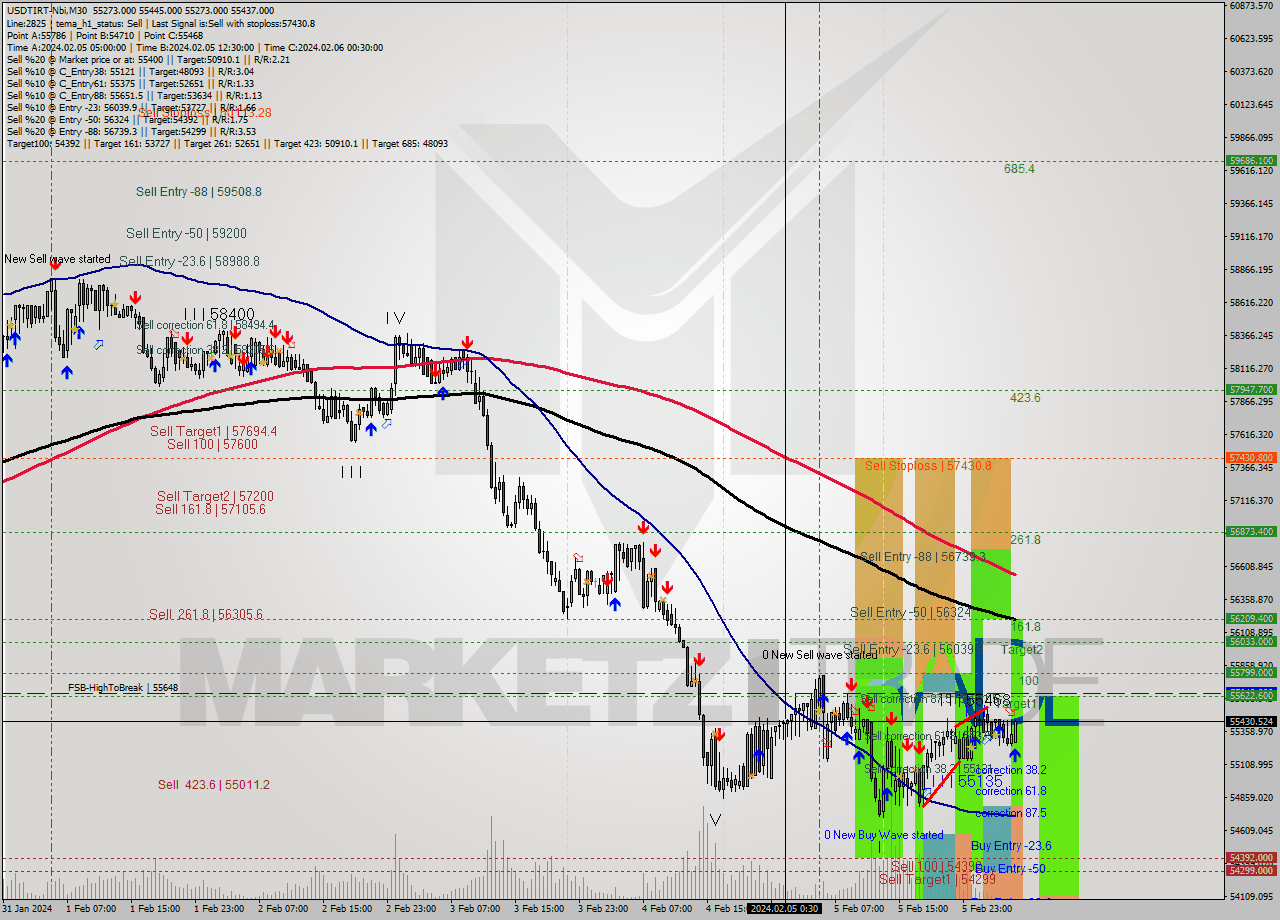
Task: Select the current price tag 55430.524
Action: coord(1251,721)
